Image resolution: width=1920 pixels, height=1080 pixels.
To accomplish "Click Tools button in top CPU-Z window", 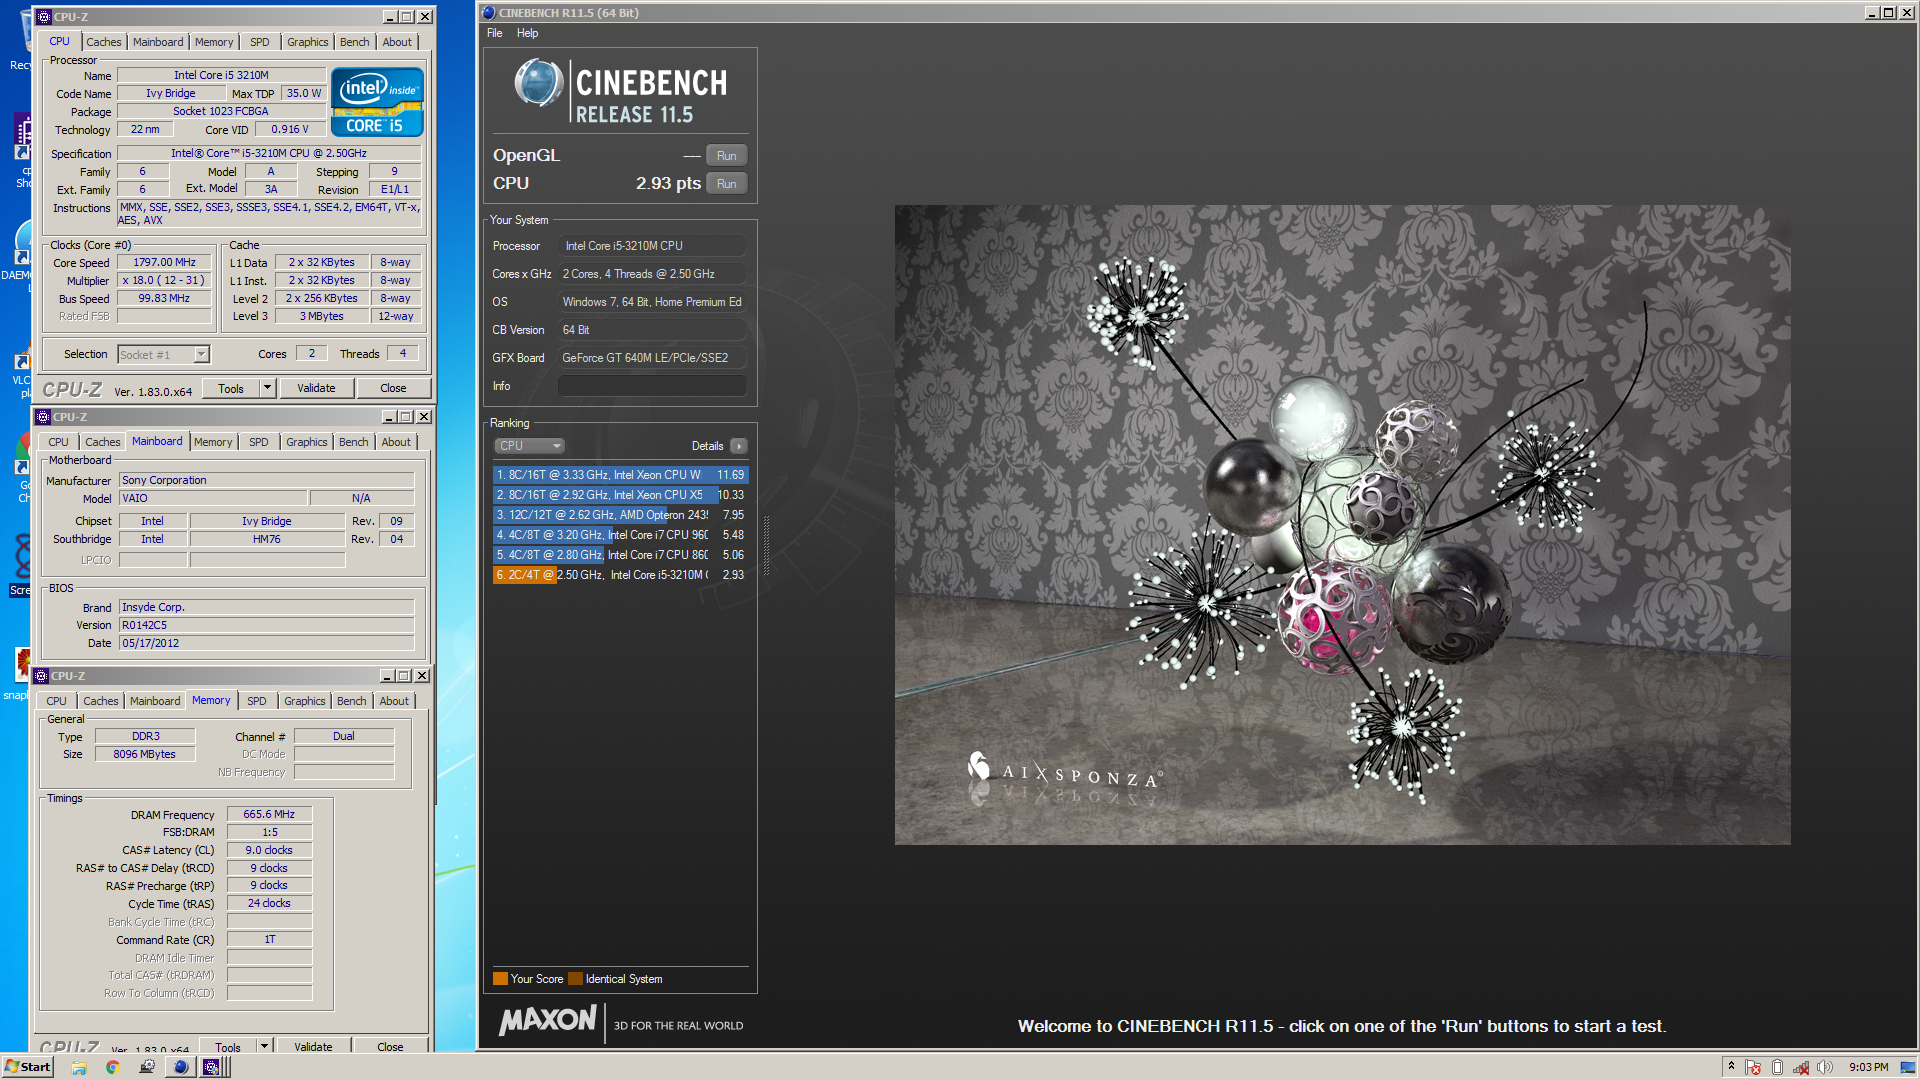I will pyautogui.click(x=231, y=388).
